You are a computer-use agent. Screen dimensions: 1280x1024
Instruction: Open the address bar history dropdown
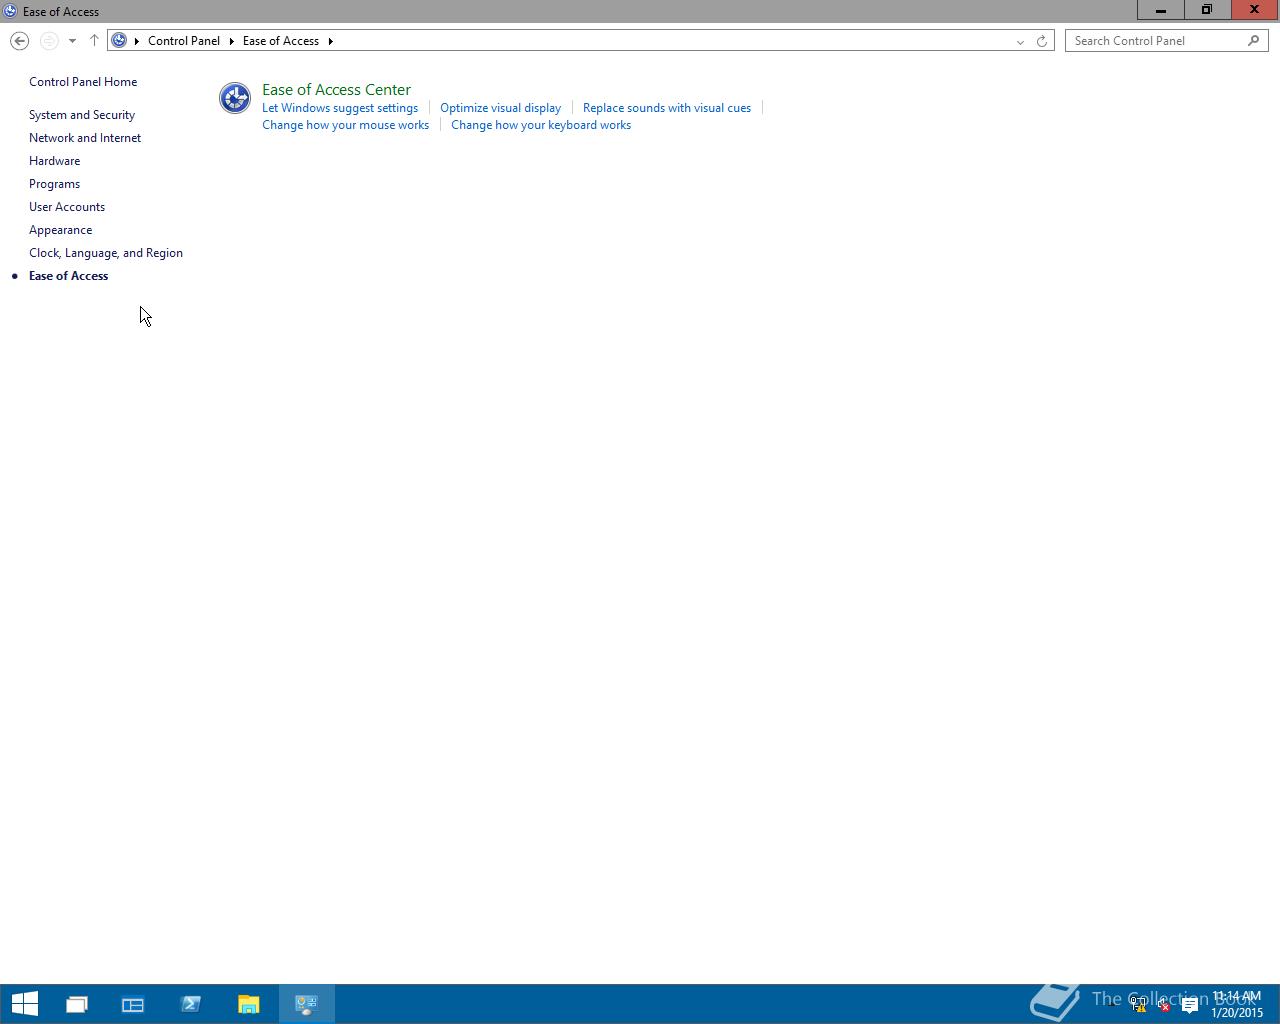pyautogui.click(x=1020, y=41)
